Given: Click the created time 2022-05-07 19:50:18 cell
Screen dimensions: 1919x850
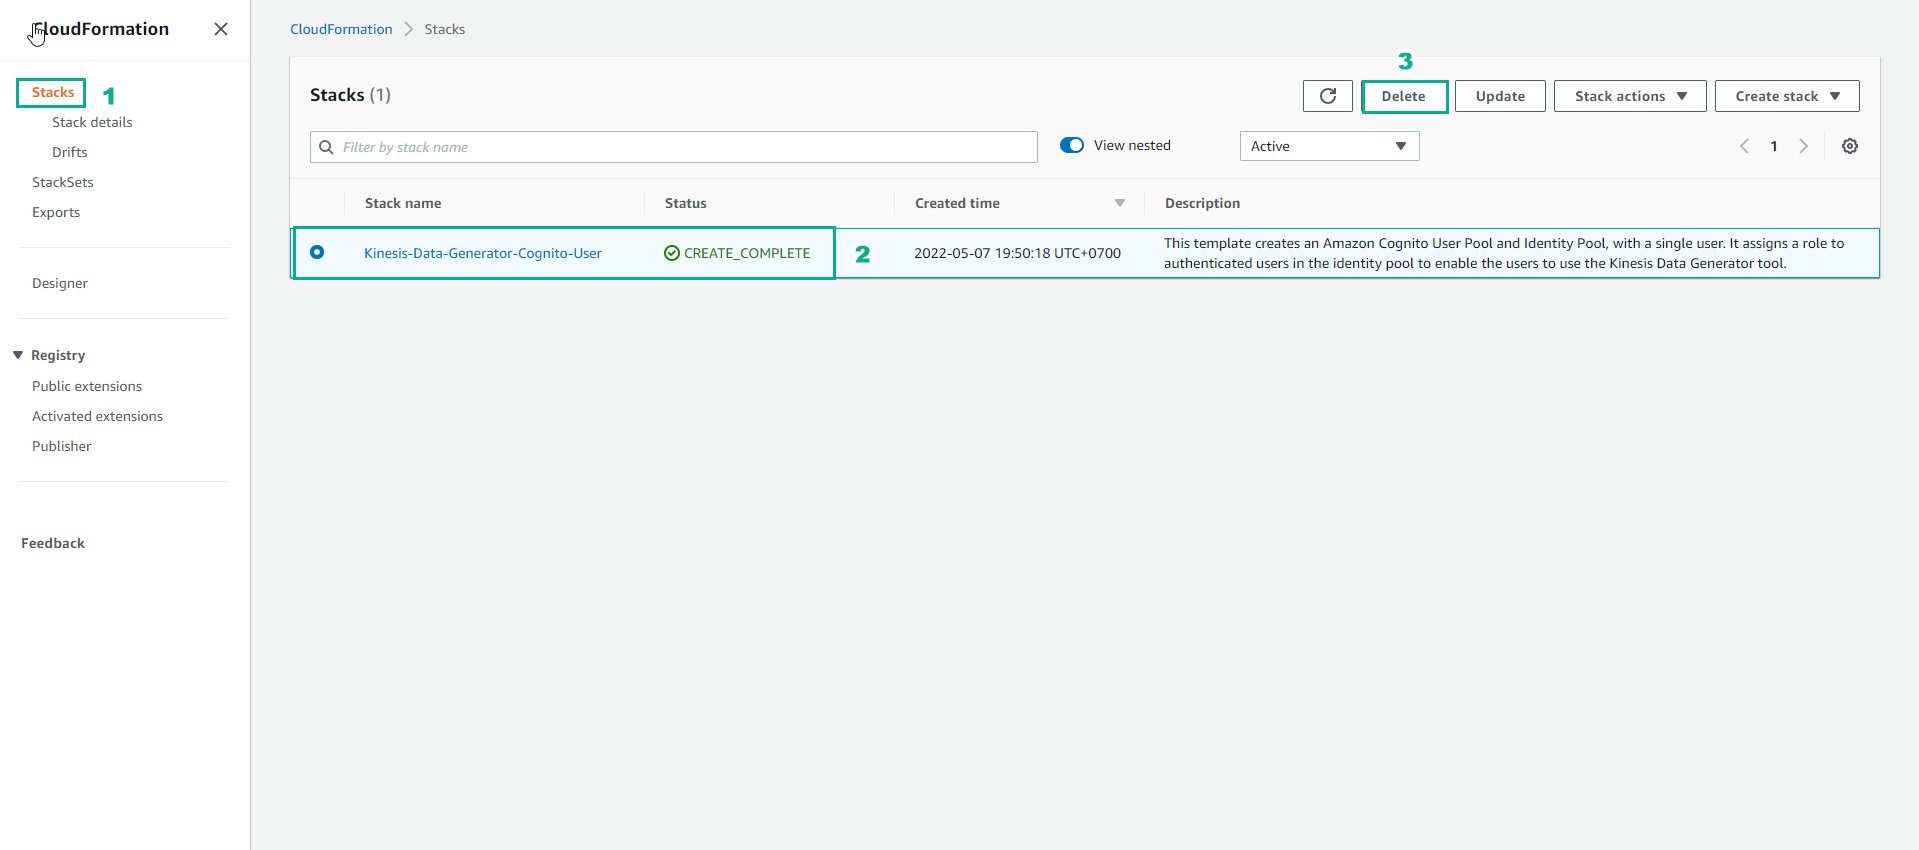Looking at the screenshot, I should 1017,253.
